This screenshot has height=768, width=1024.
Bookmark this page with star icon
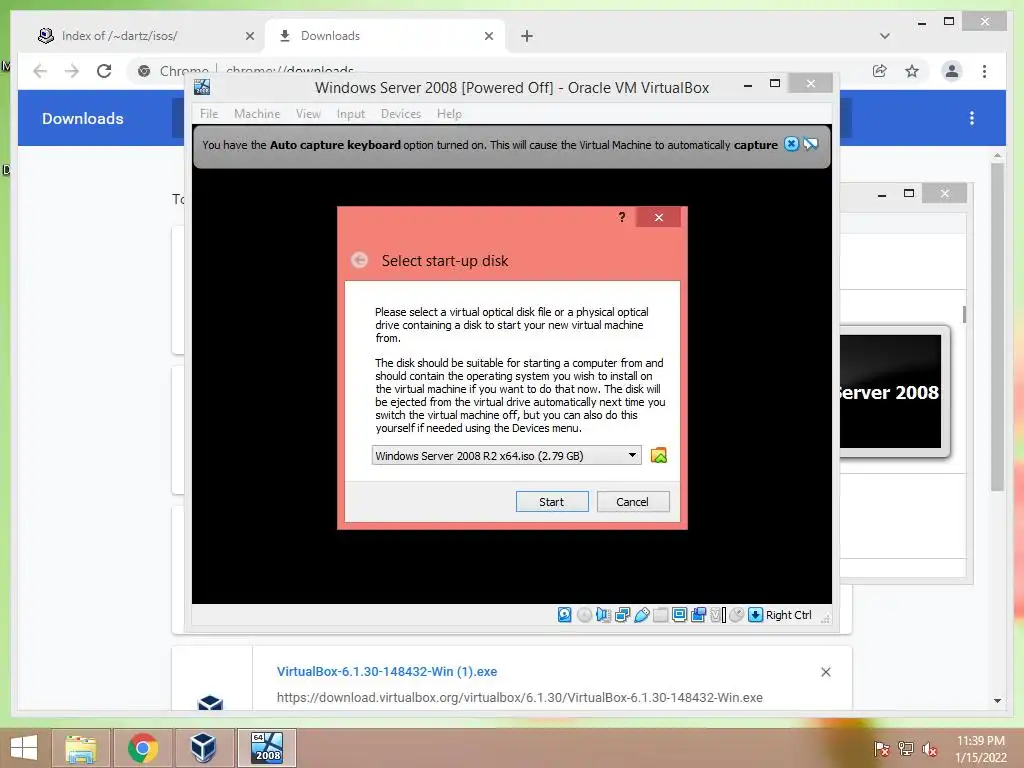912,71
